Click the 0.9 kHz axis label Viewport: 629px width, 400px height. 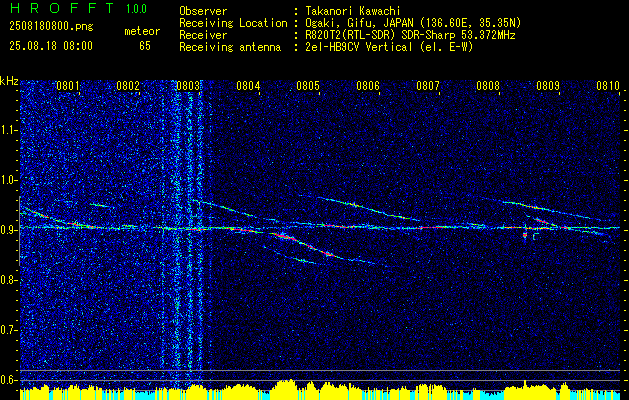(9, 230)
